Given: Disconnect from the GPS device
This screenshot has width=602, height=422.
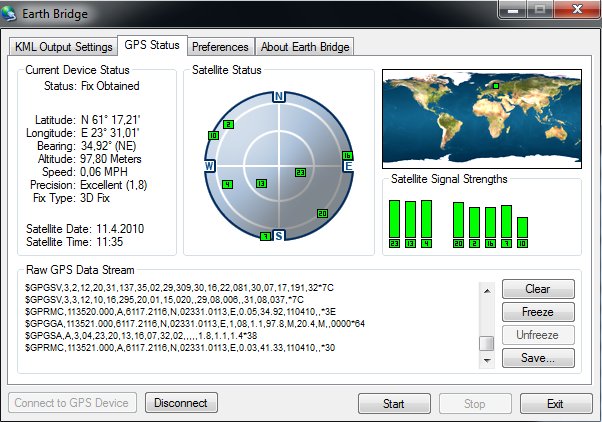Looking at the screenshot, I should (181, 403).
